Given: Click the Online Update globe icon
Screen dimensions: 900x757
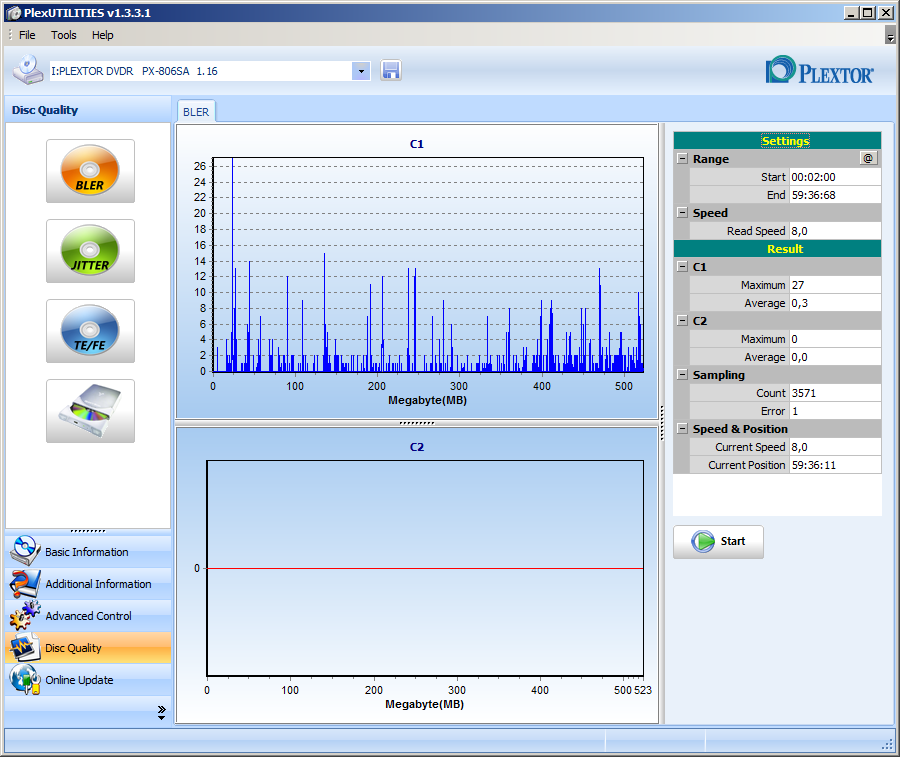Looking at the screenshot, I should 24,680.
